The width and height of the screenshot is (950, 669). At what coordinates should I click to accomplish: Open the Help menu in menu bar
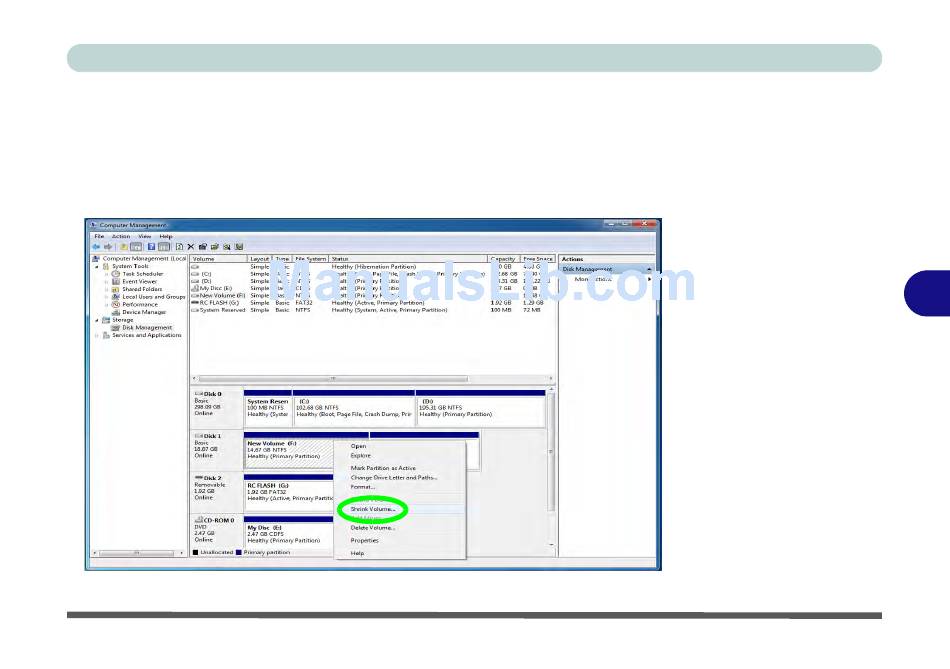(166, 236)
